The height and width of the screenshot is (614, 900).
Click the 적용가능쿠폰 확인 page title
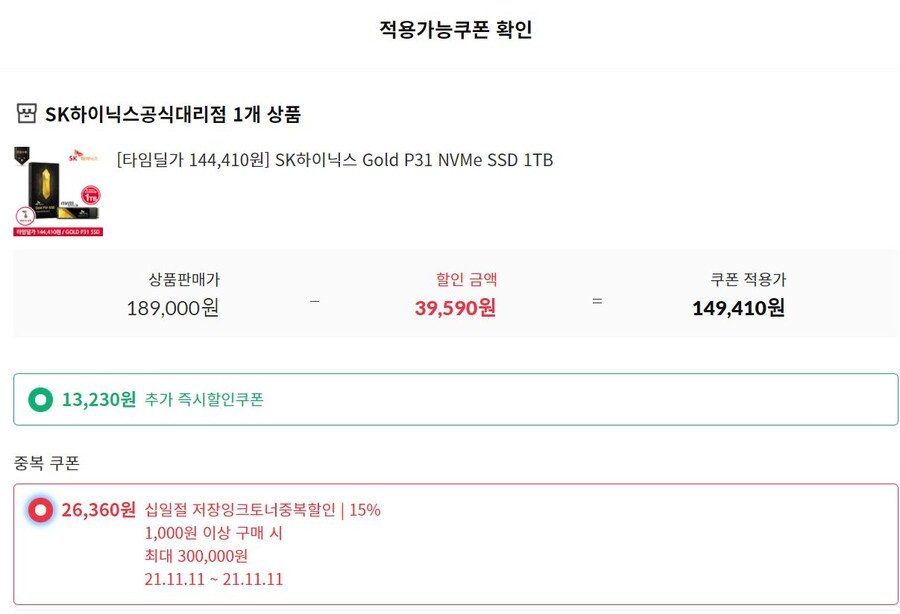click(x=456, y=29)
